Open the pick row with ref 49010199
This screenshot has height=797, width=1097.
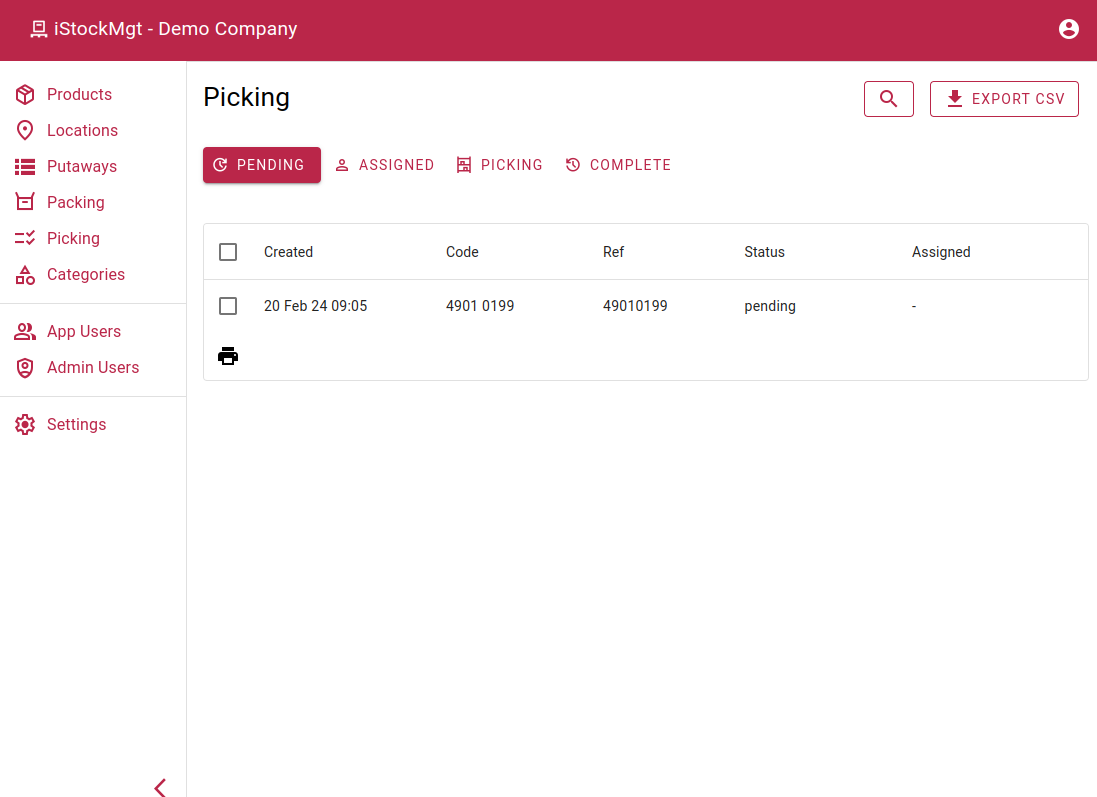(635, 306)
